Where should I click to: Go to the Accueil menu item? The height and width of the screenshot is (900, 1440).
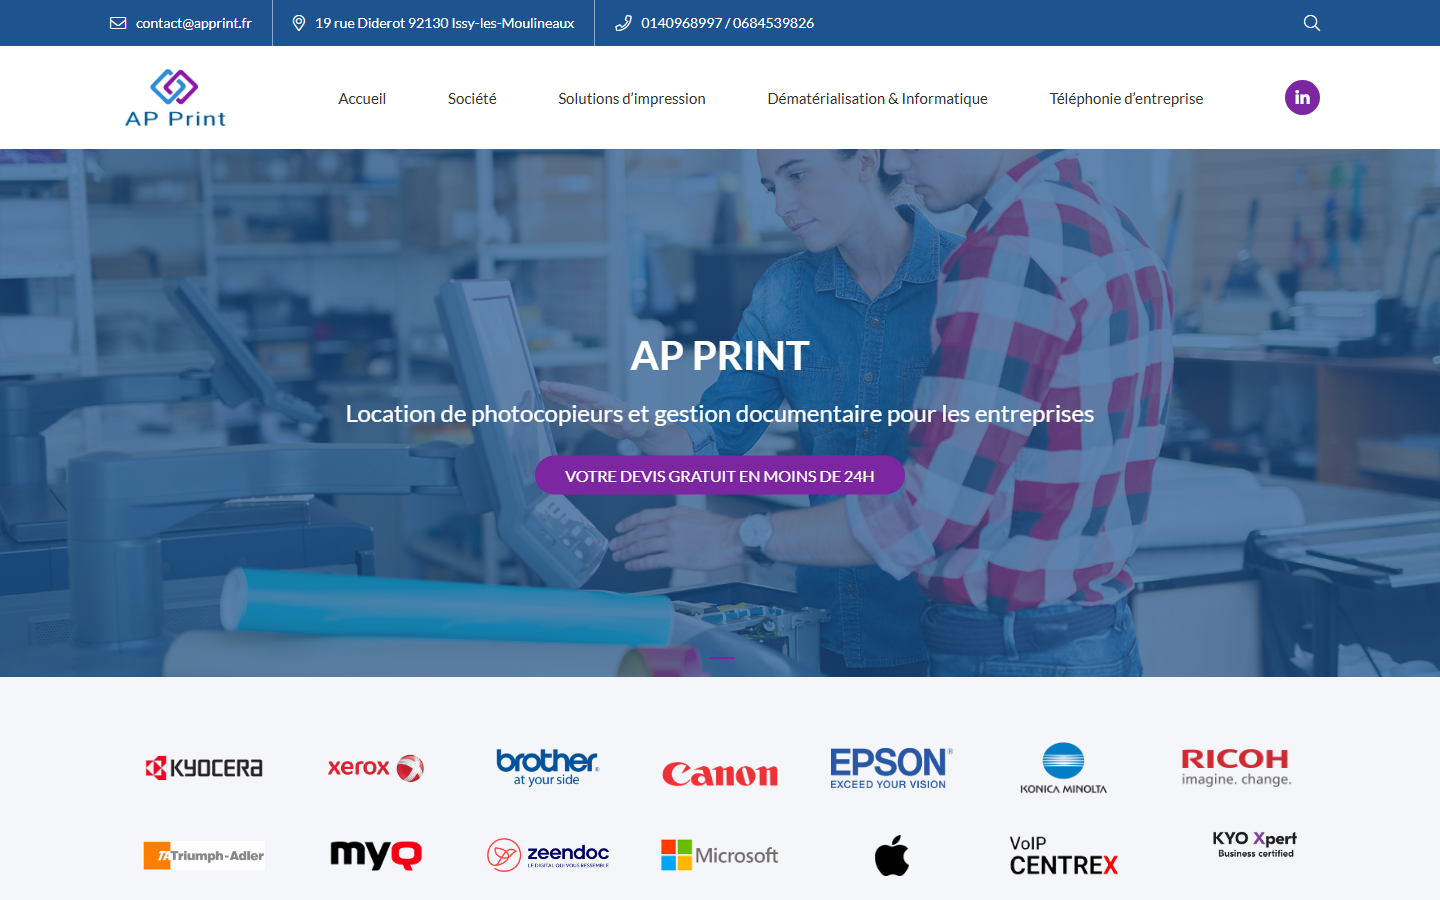tap(362, 99)
